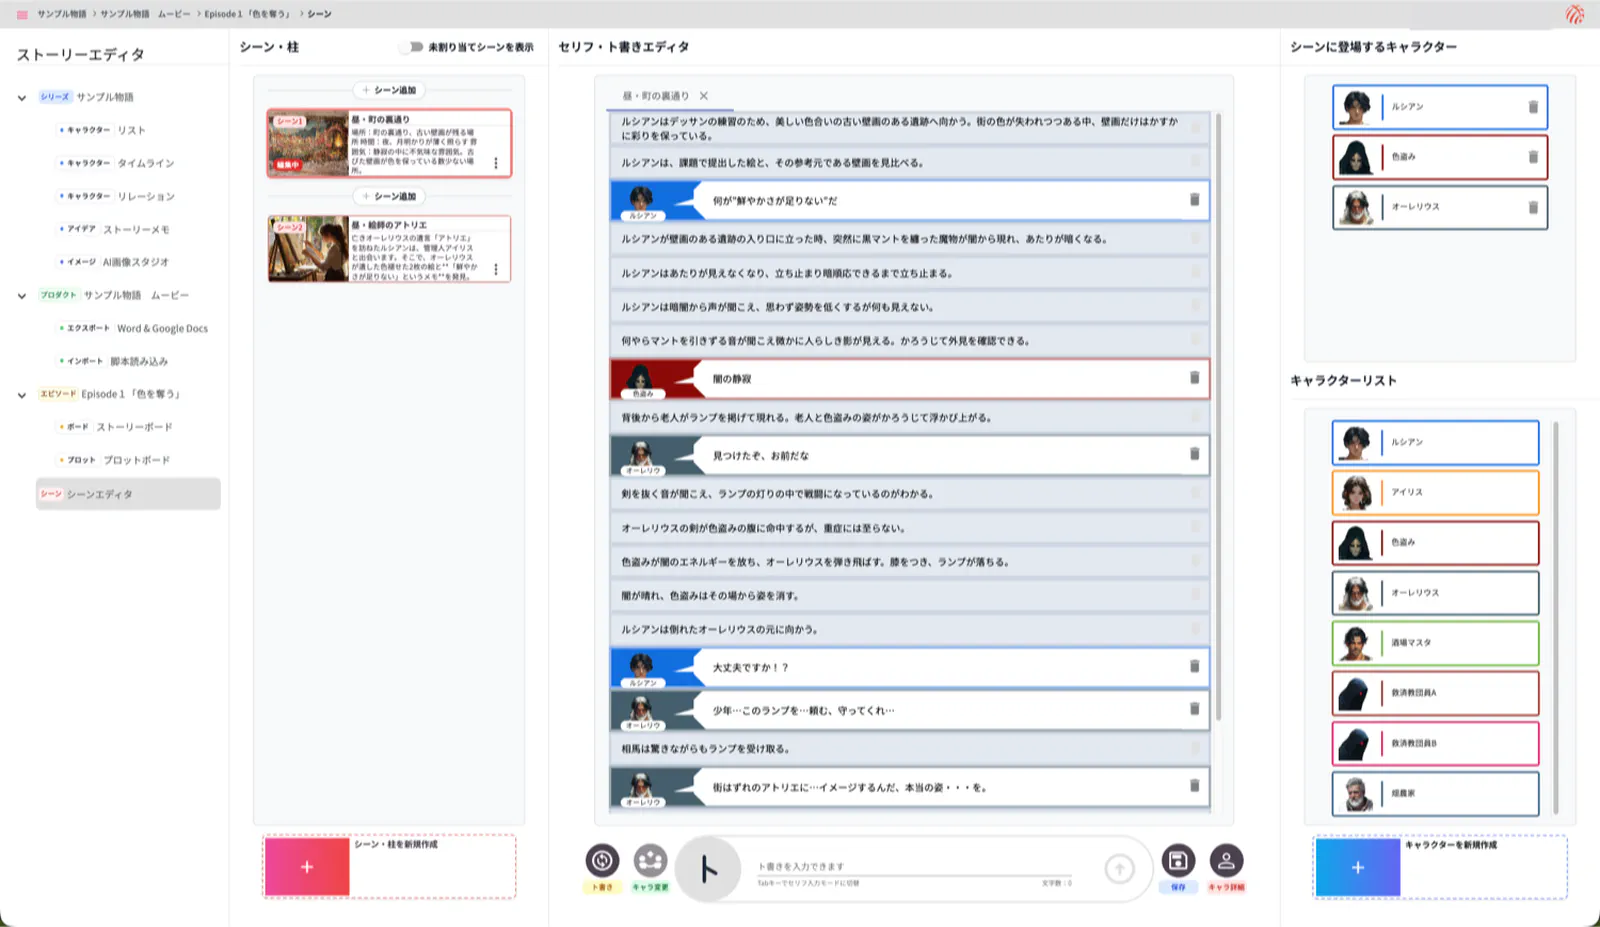Screen dimensions: 1600x927
Task: Click the send arrow in the input bar
Action: (x=1119, y=869)
